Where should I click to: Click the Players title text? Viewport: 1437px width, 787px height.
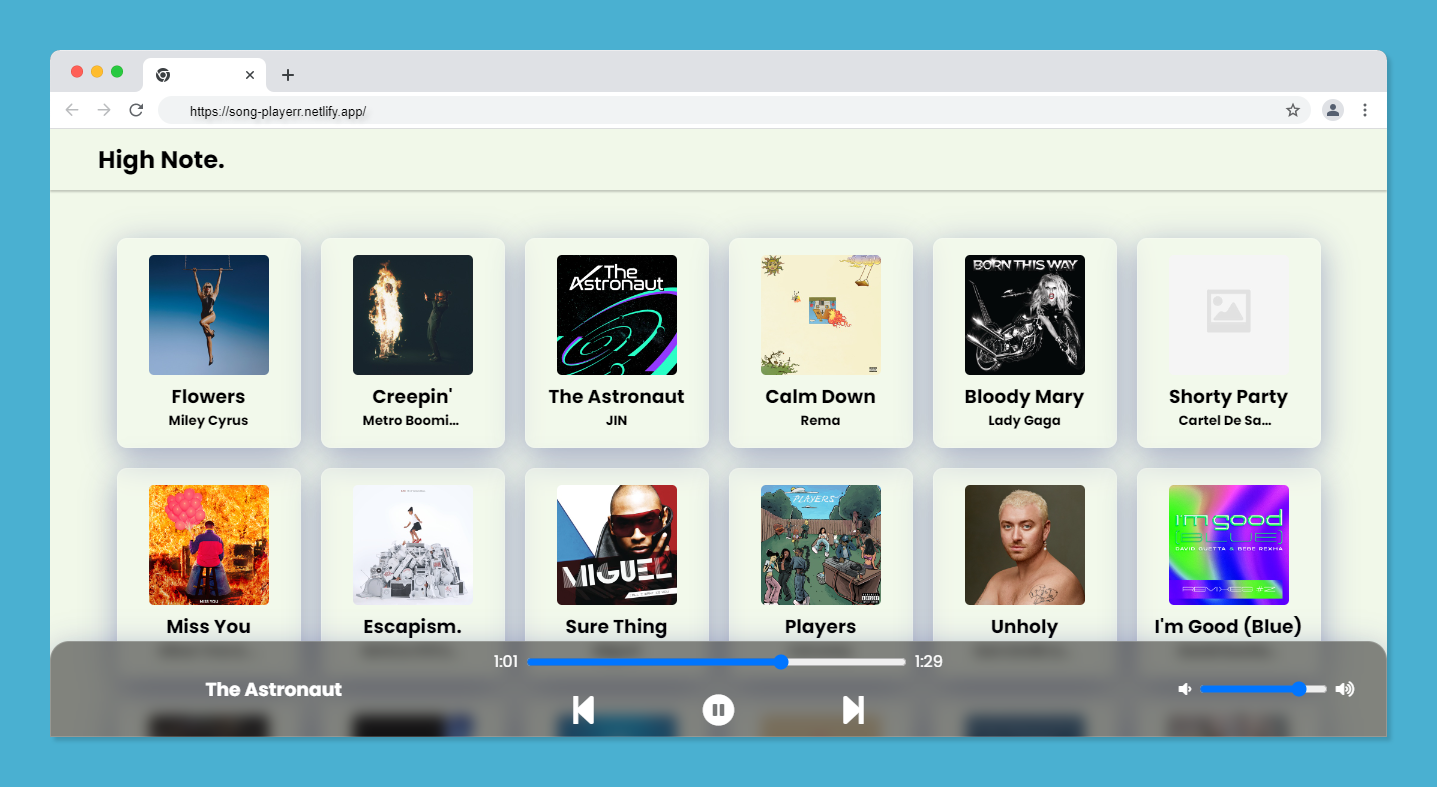click(x=820, y=627)
